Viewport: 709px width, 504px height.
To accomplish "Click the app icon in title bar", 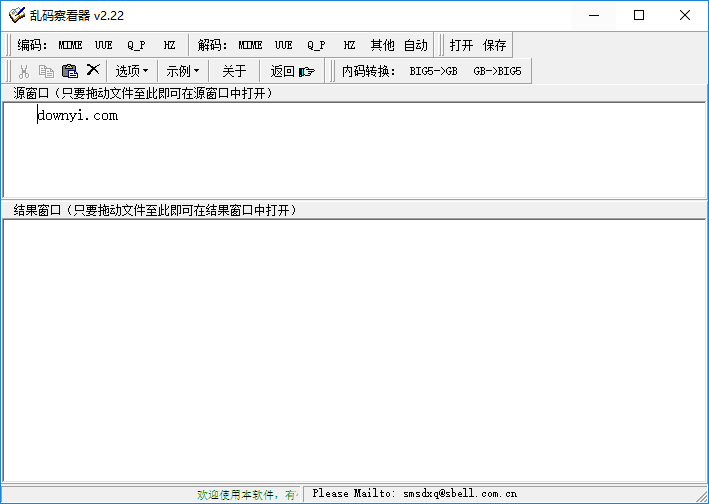I will [16, 15].
